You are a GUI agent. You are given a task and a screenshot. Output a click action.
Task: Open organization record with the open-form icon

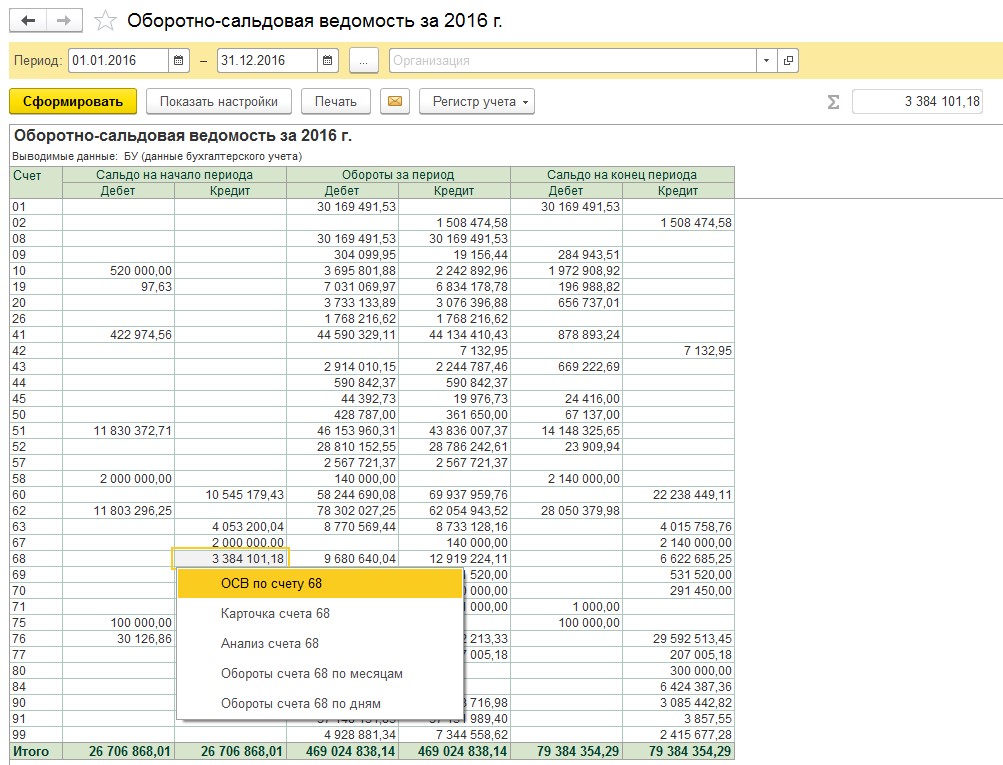pos(789,61)
